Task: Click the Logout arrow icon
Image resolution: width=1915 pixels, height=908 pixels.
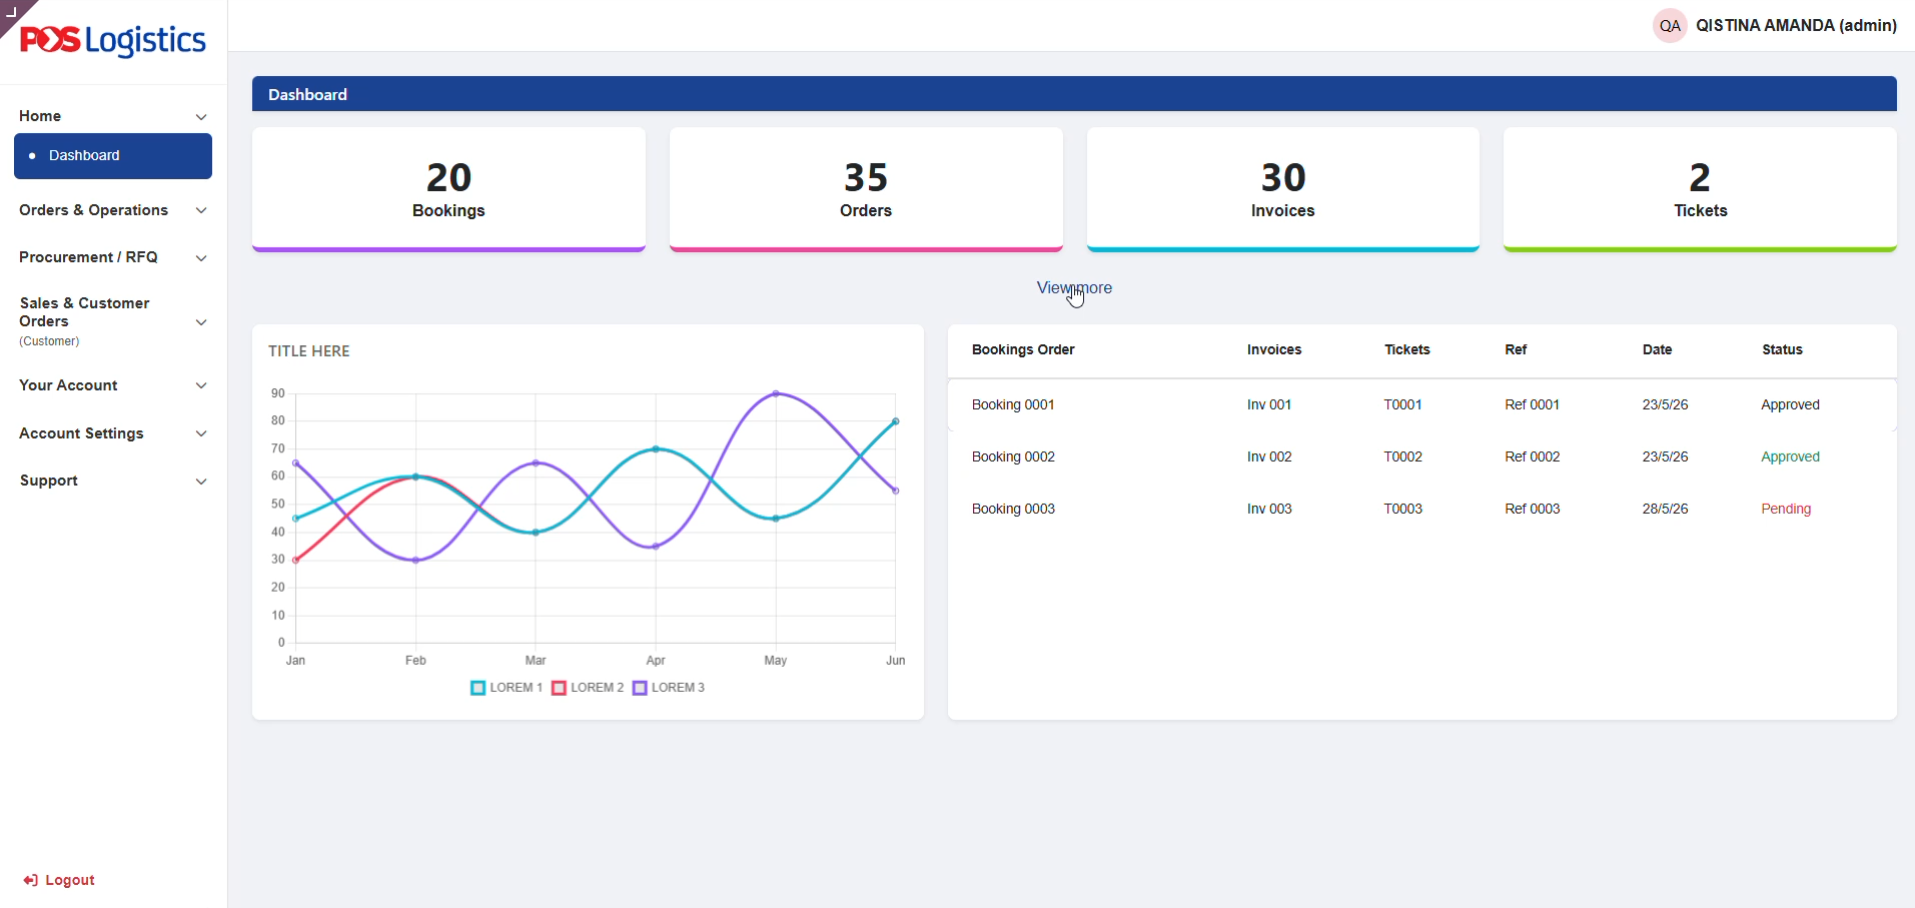Action: click(31, 880)
